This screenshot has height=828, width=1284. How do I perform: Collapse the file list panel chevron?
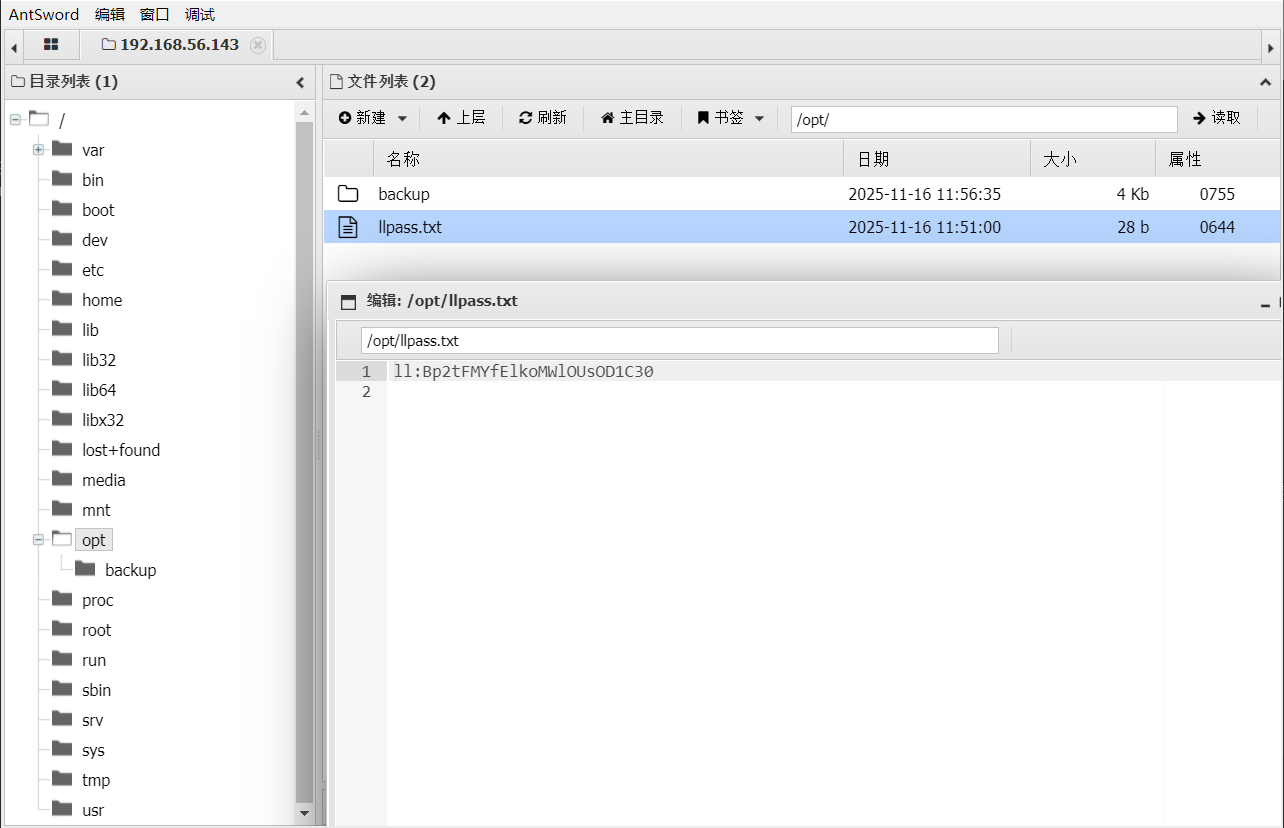1268,82
